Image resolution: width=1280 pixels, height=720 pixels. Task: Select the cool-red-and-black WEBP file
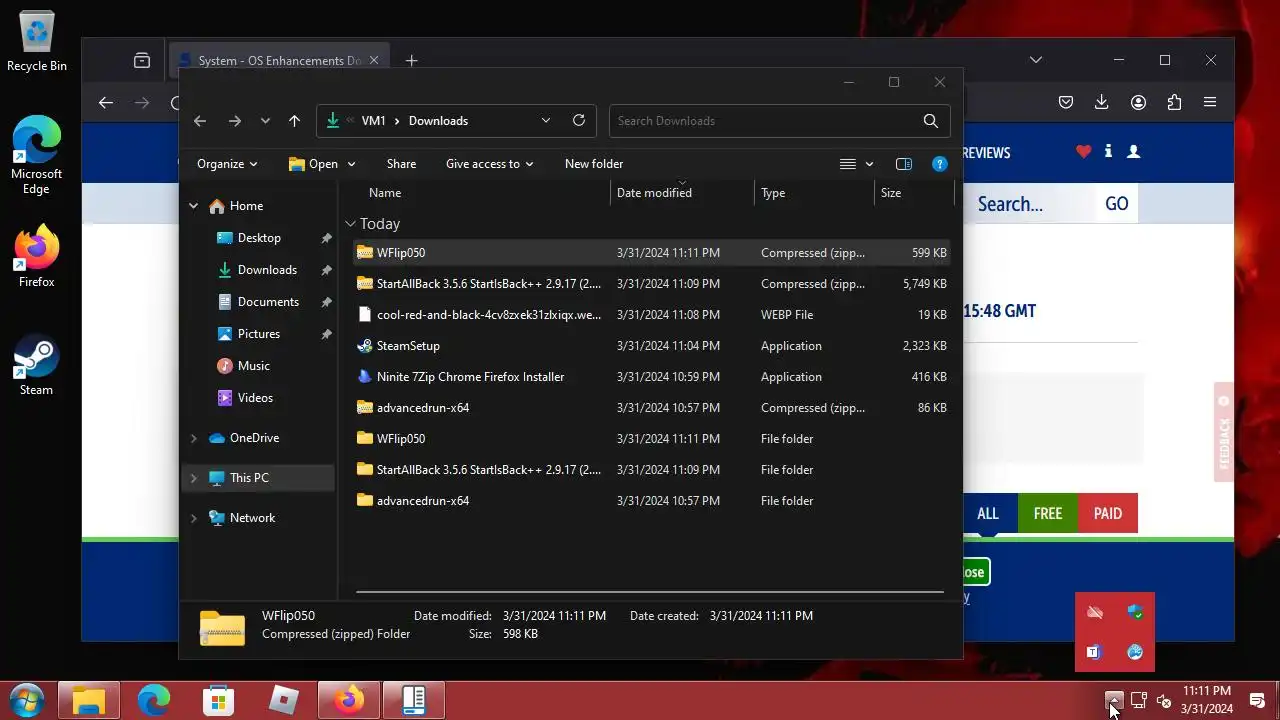[x=651, y=315]
